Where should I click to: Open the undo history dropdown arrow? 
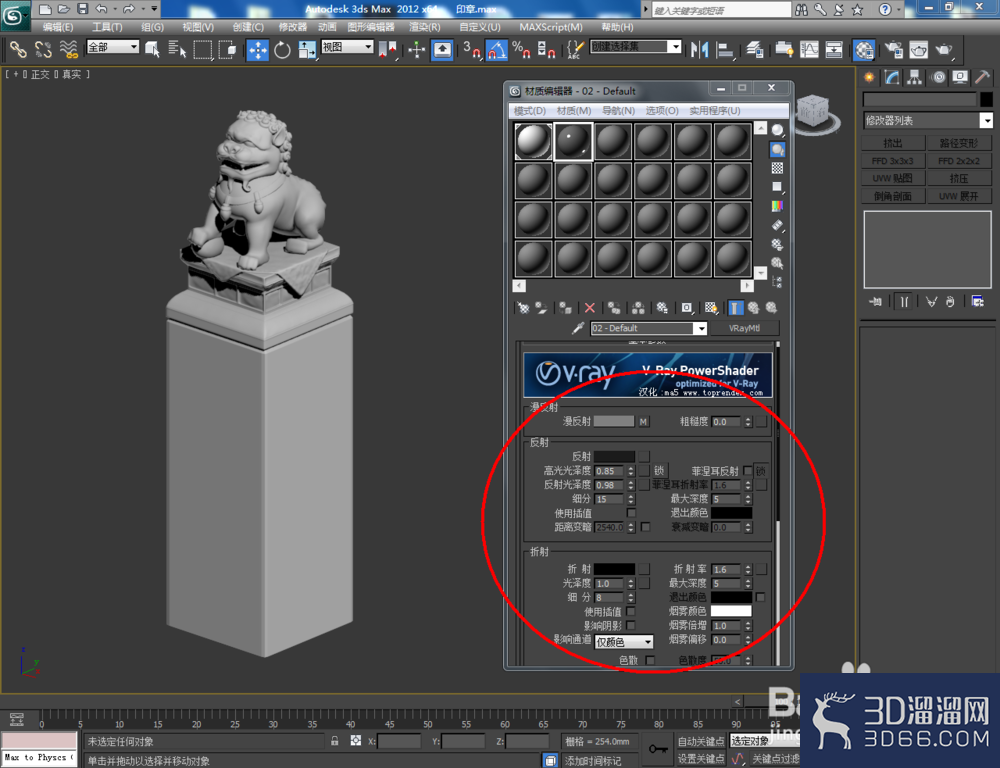pos(115,9)
